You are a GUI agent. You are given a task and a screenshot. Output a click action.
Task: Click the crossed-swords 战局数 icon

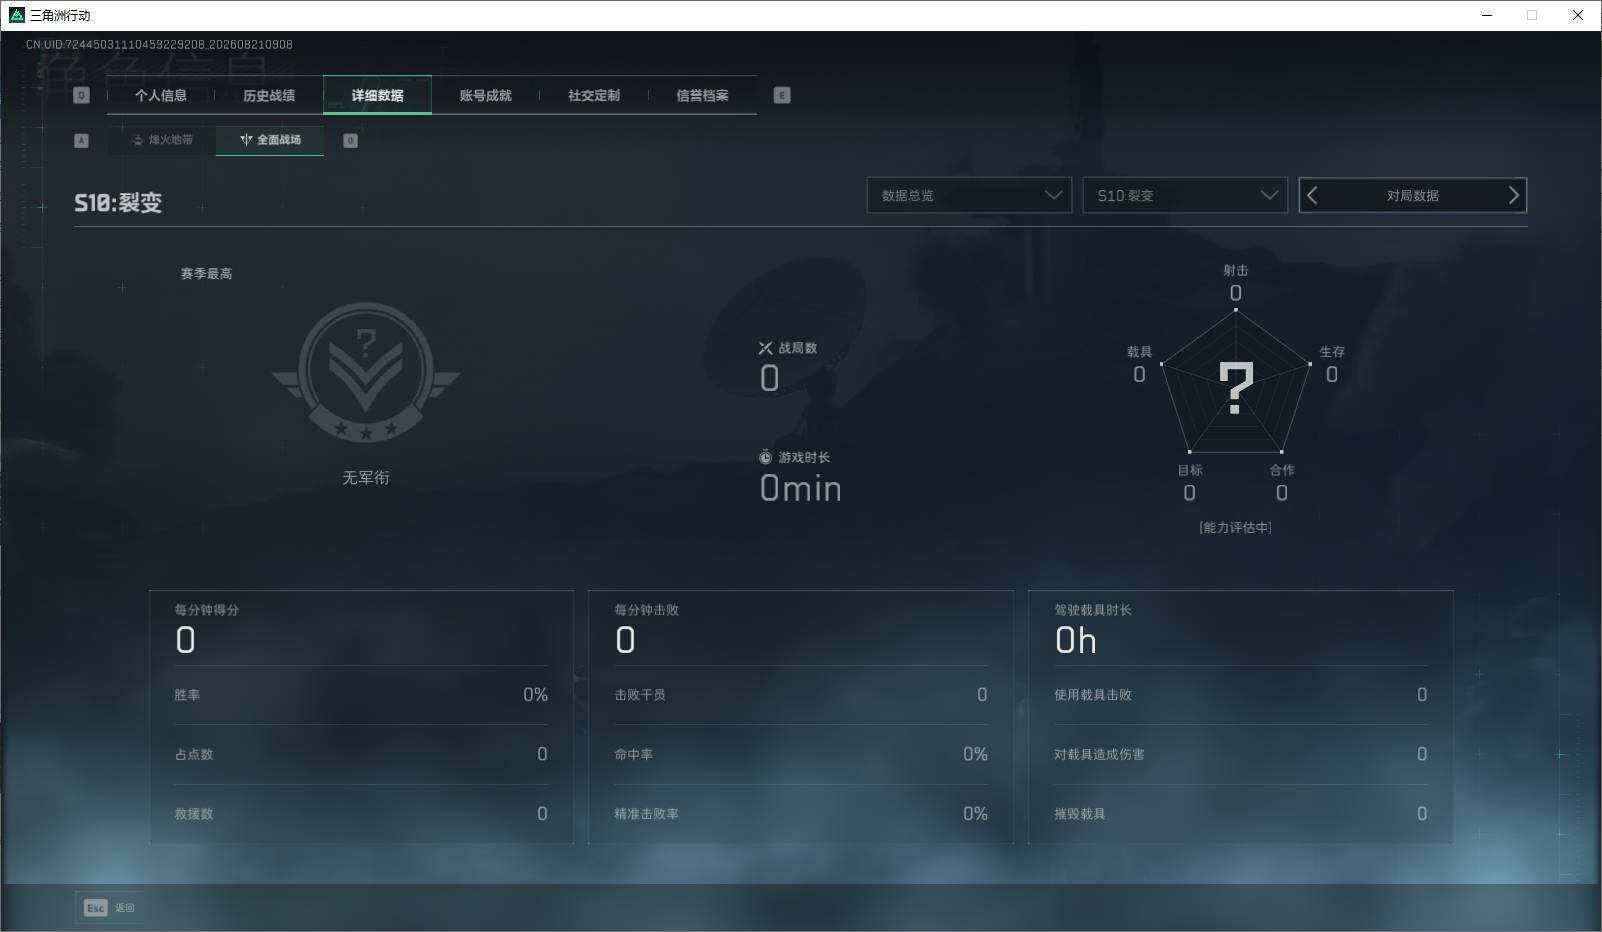click(765, 348)
